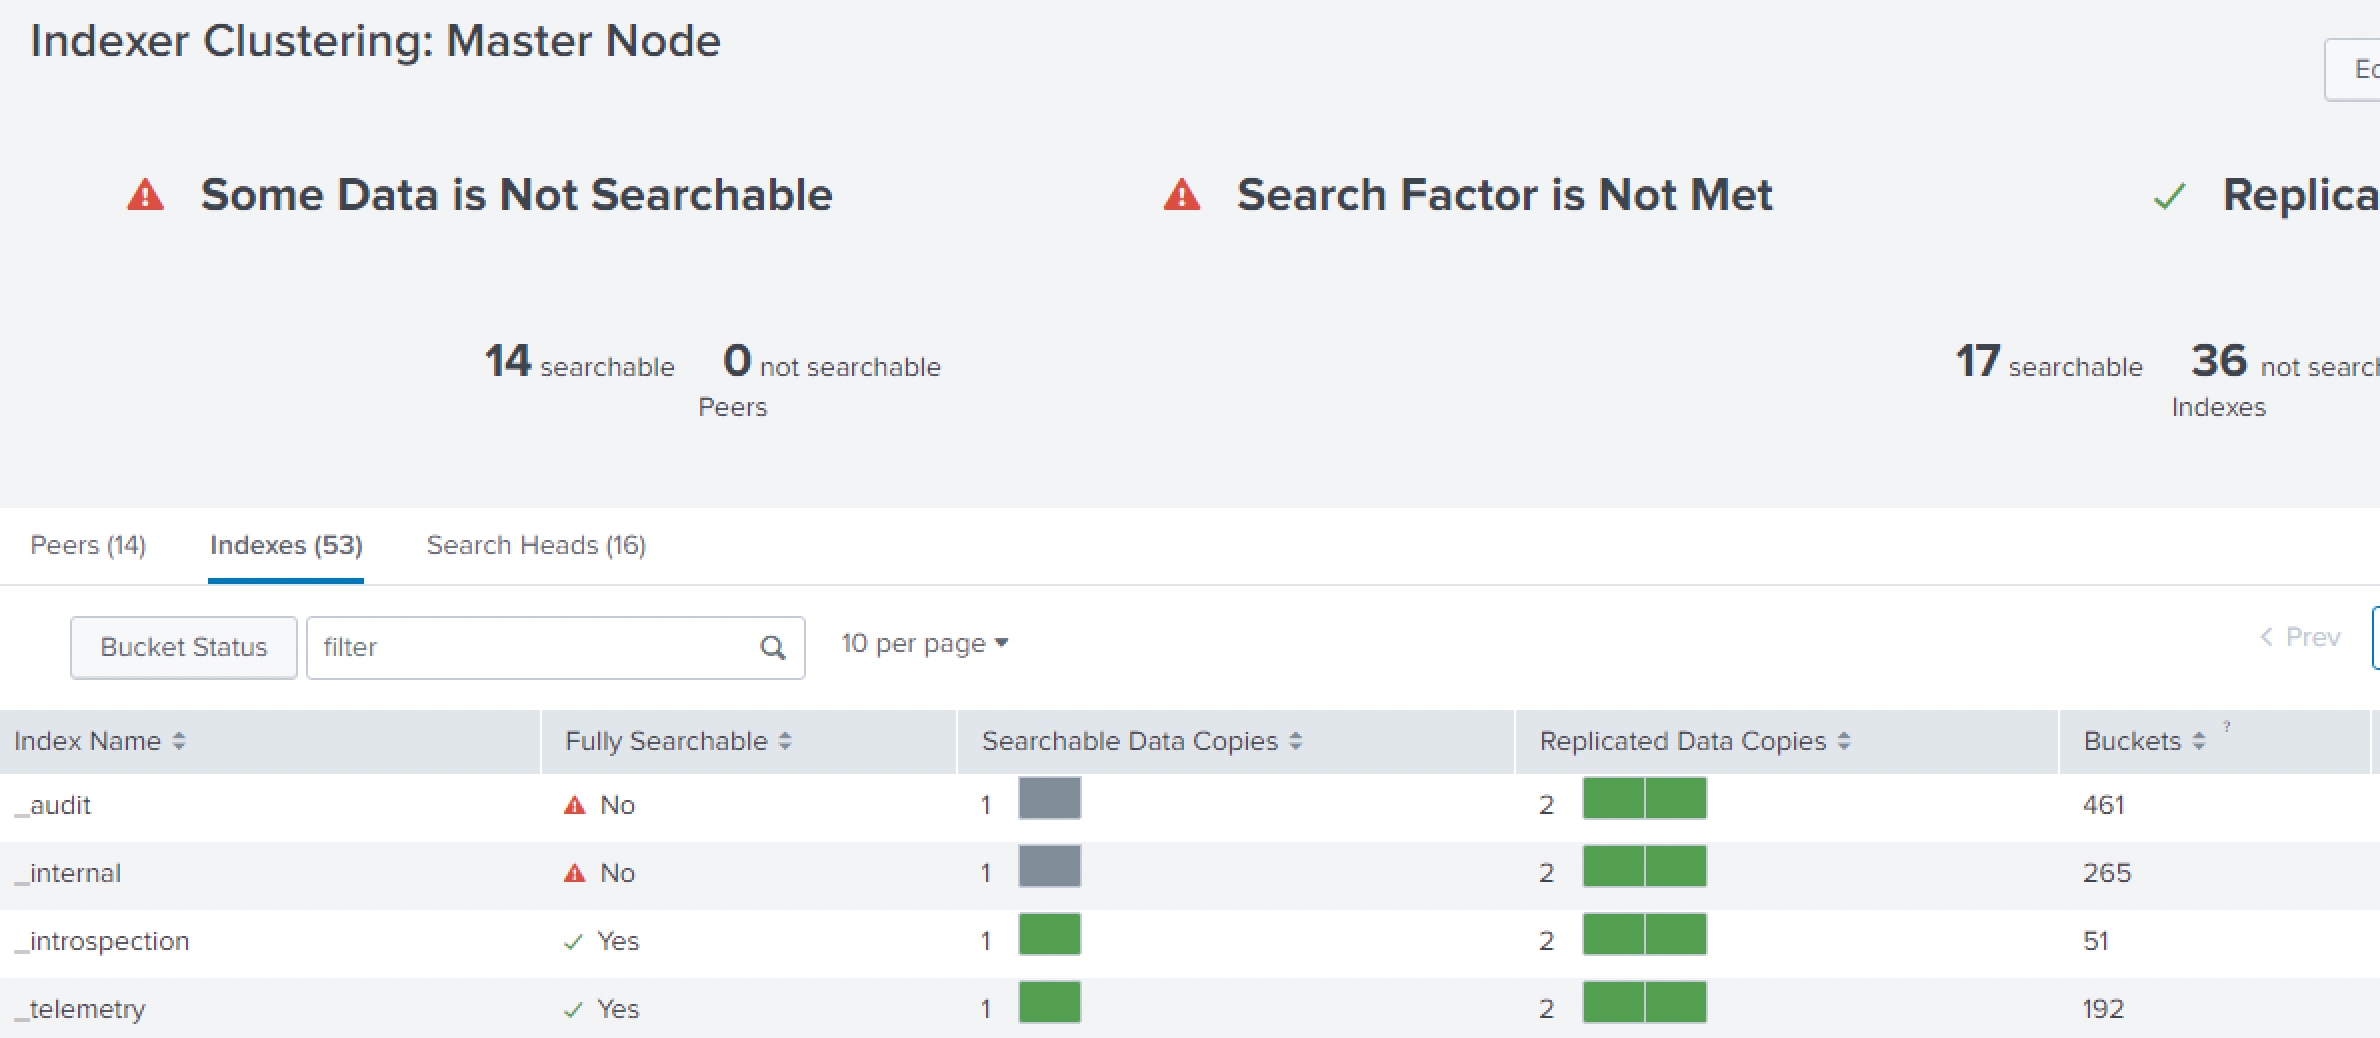This screenshot has width=2380, height=1038.
Task: Click the warning triangle in the _internal row
Action: (x=573, y=872)
